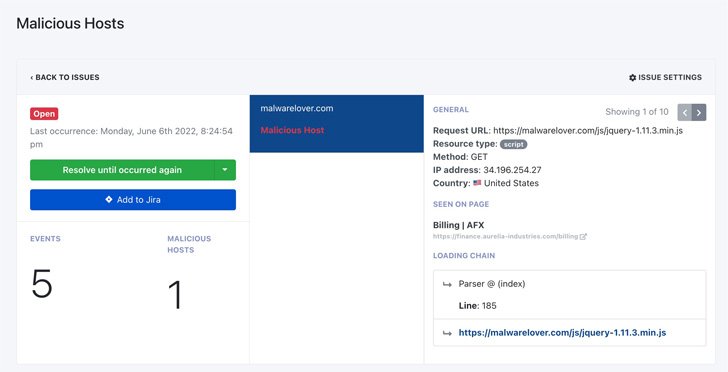
Task: Select the malwarelover.com Malicious Host entry
Action: tap(337, 124)
